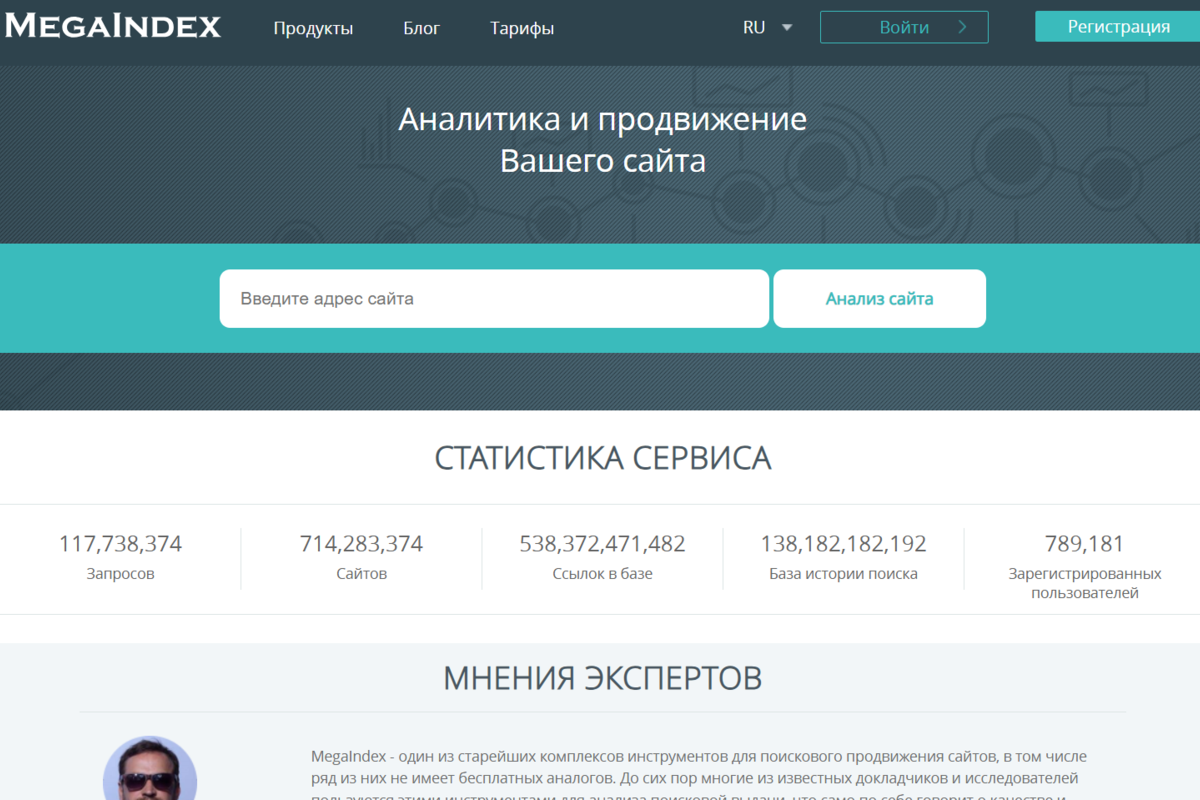This screenshot has height=800, width=1200.
Task: Click the Анализ сайта button
Action: [879, 298]
